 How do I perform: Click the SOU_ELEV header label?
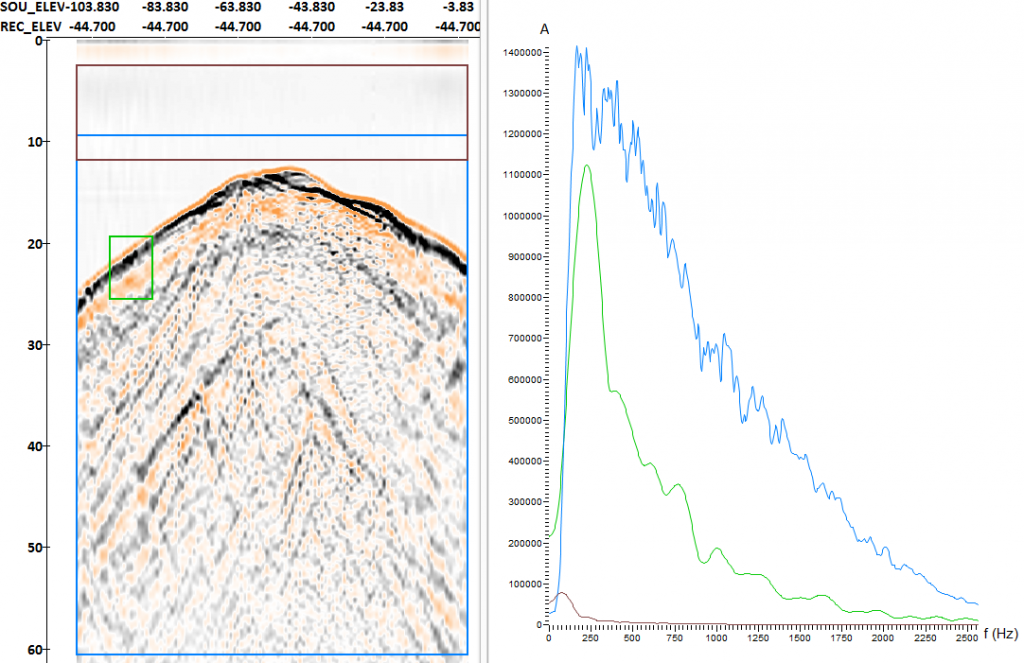(34, 7)
